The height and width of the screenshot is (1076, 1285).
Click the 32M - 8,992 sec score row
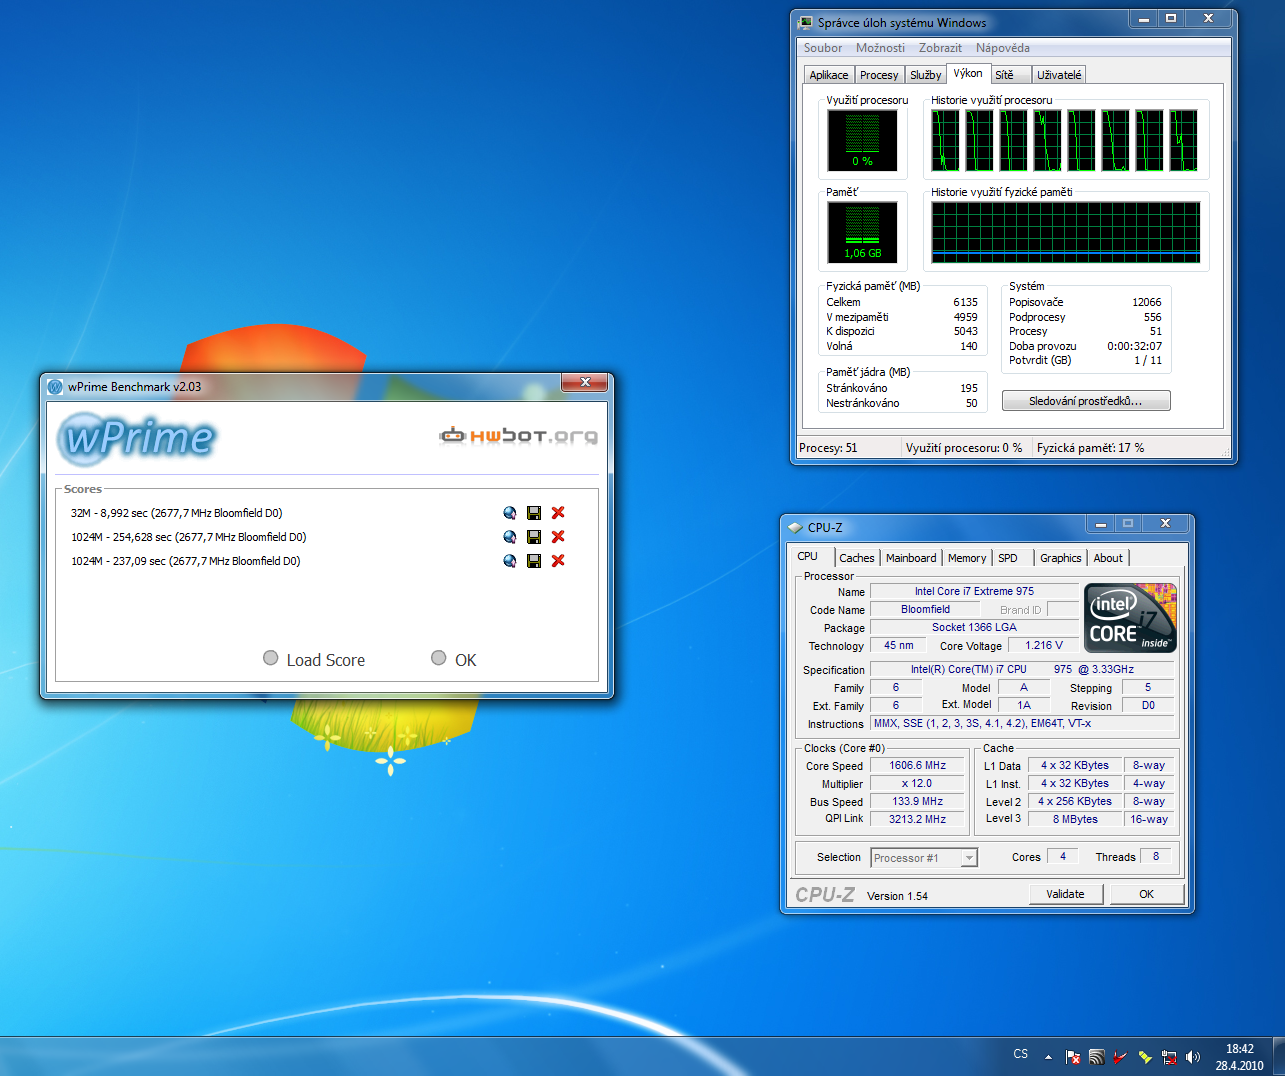[177, 513]
